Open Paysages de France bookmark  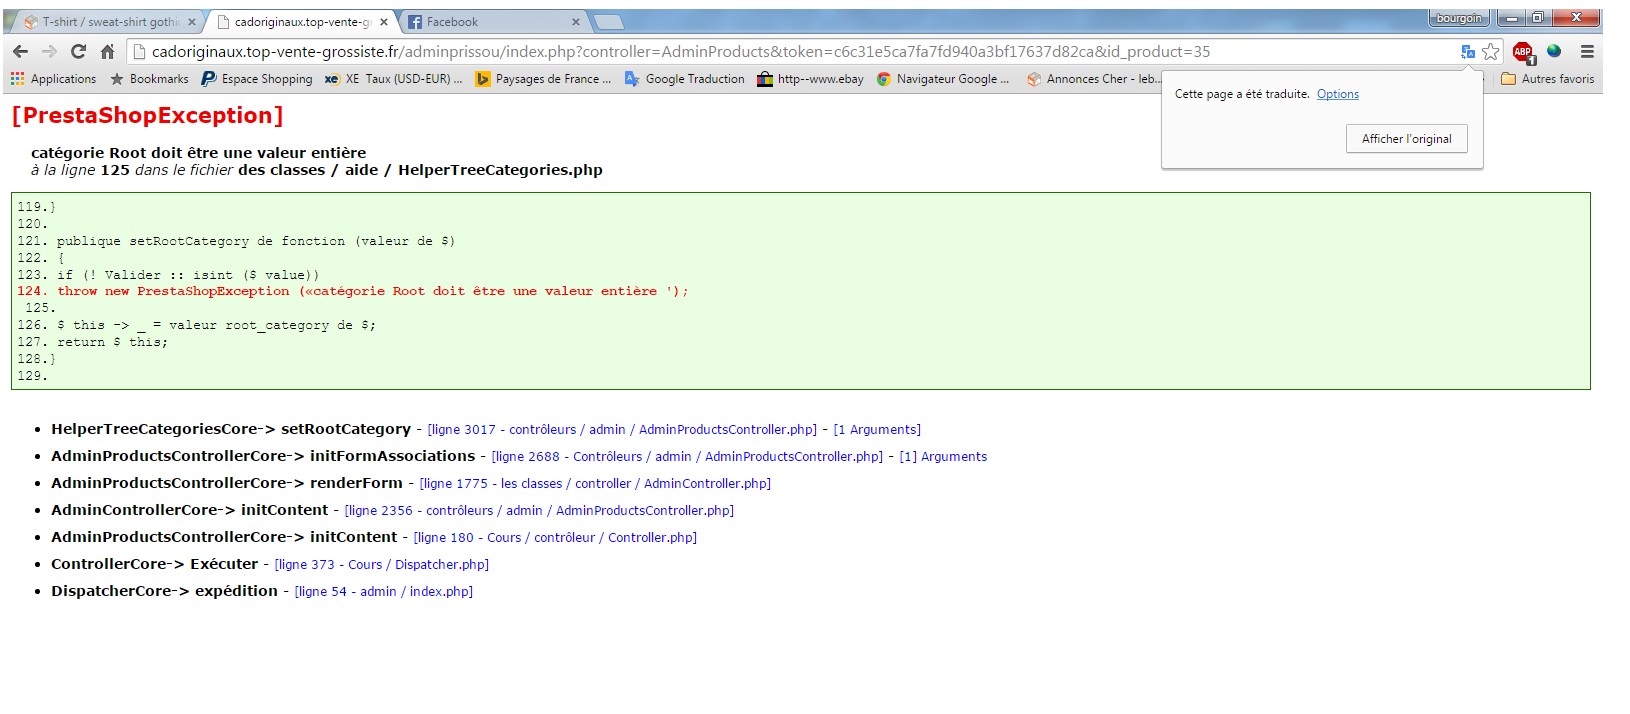pos(543,79)
